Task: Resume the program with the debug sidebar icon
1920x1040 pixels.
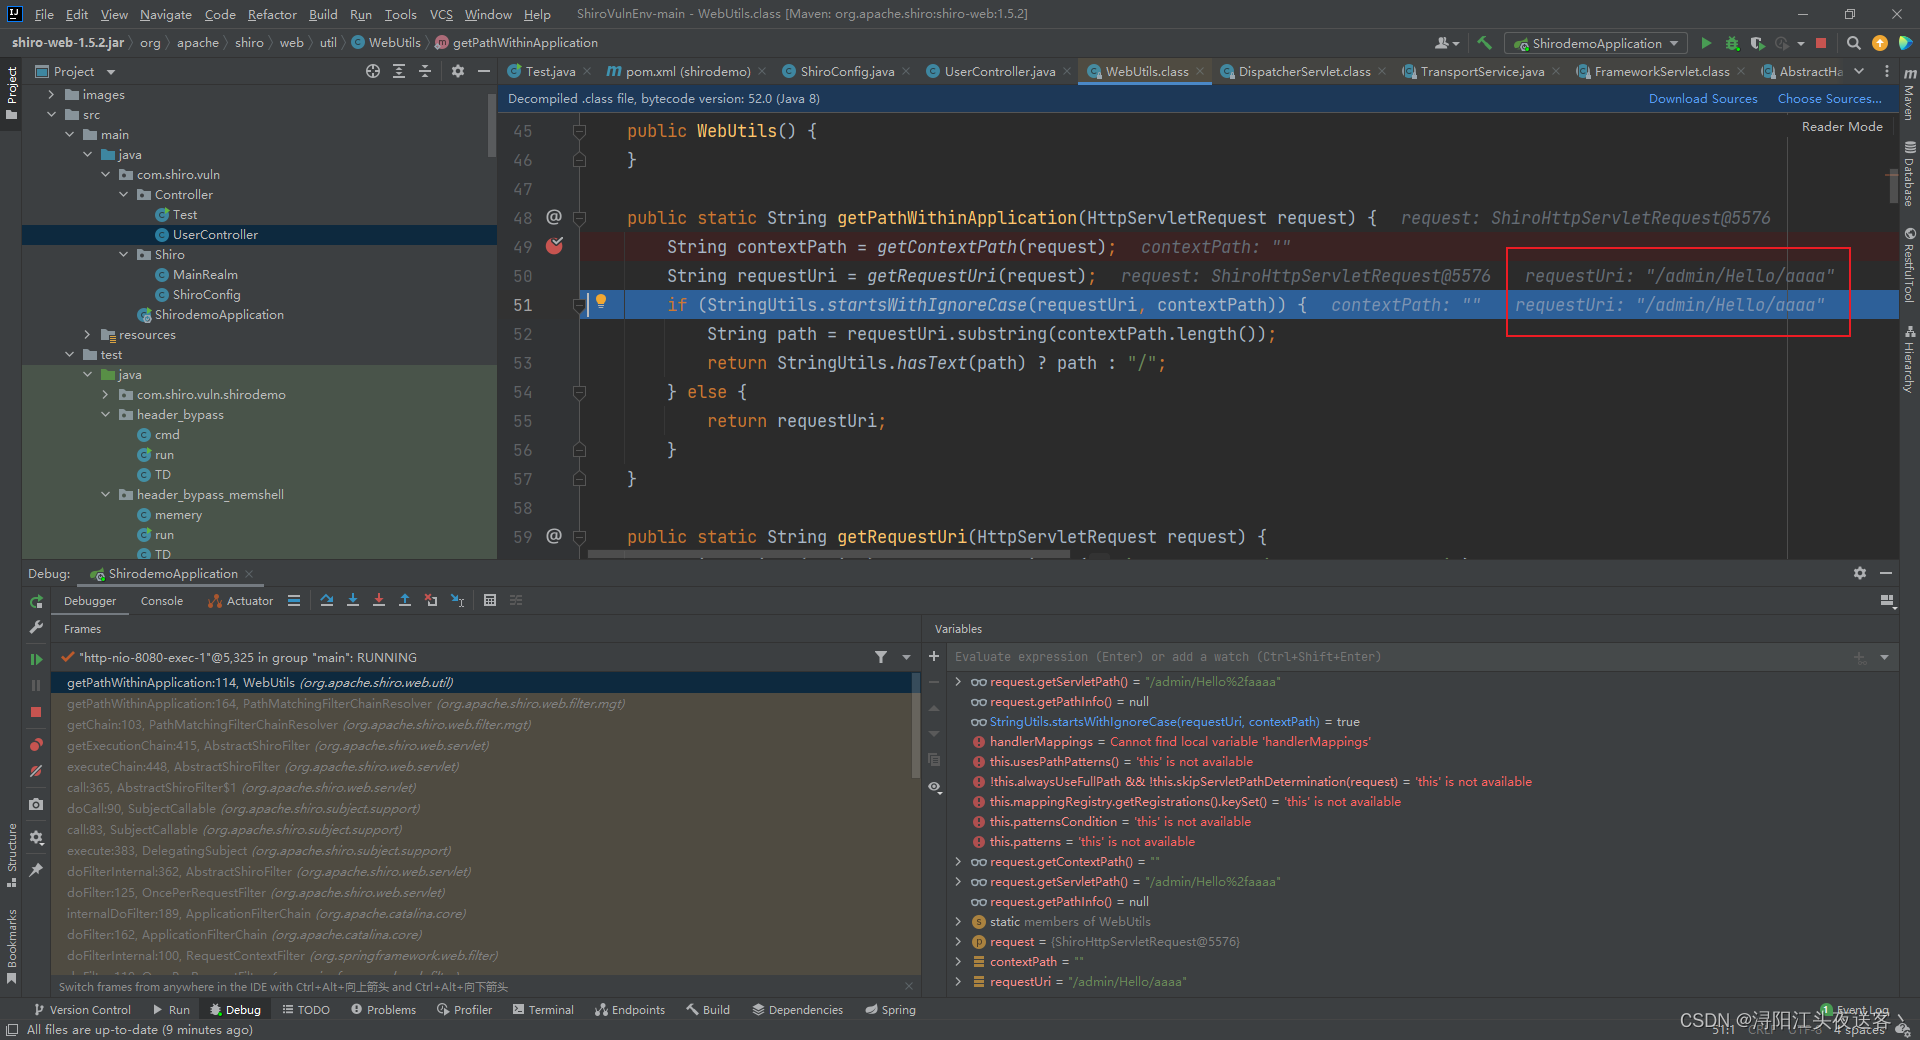Action: [x=36, y=659]
